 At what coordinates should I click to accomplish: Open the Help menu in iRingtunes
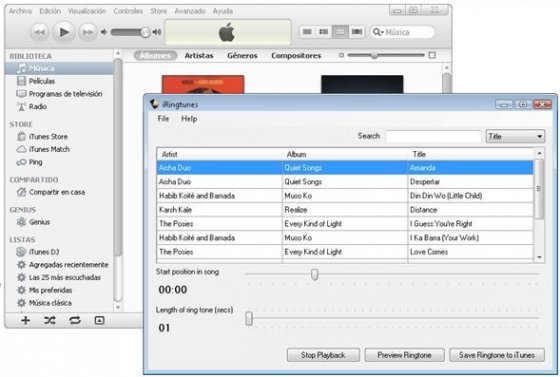point(189,119)
